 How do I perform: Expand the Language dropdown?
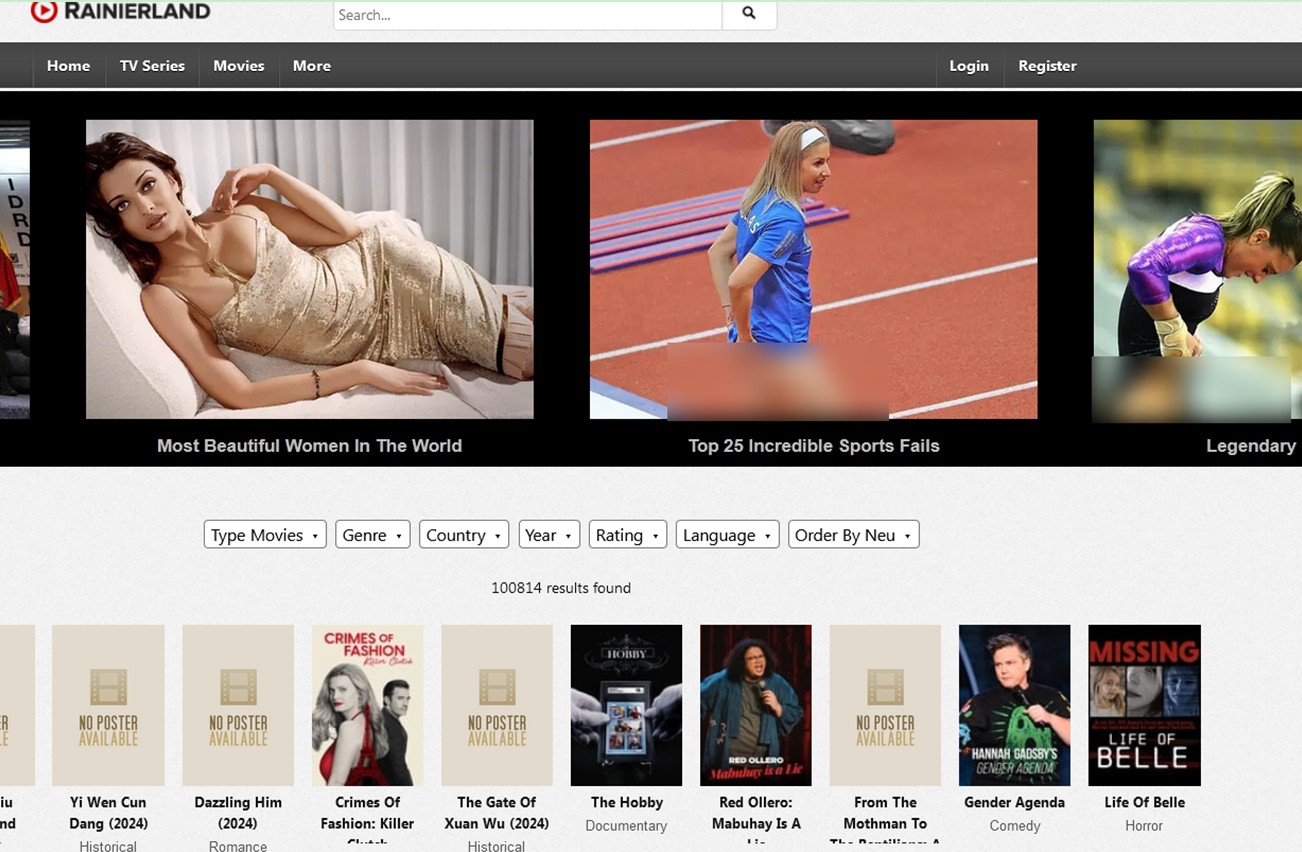pyautogui.click(x=727, y=535)
